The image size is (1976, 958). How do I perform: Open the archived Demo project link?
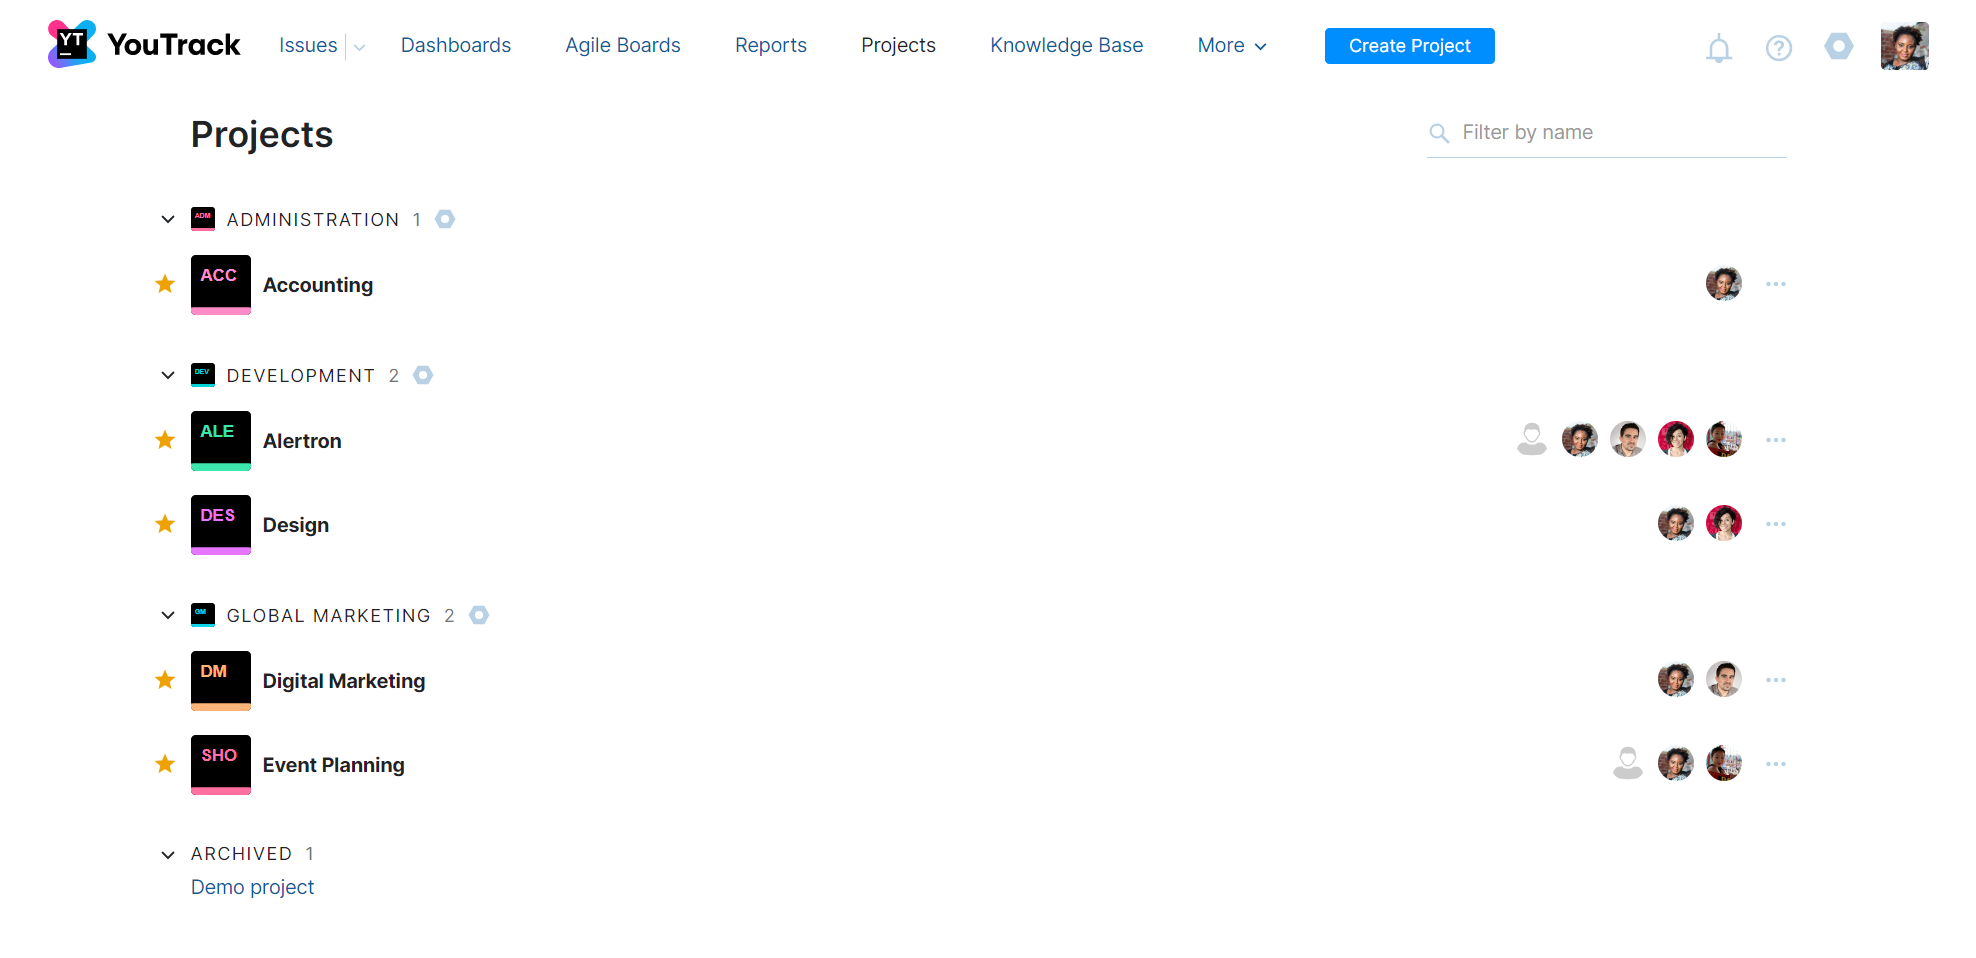pyautogui.click(x=252, y=887)
